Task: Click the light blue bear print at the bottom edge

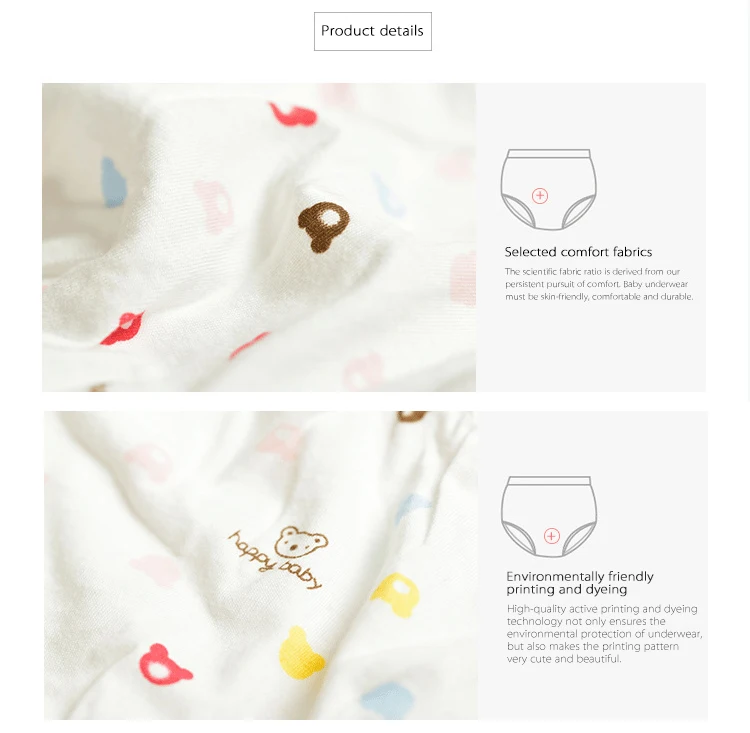Action: 386,701
